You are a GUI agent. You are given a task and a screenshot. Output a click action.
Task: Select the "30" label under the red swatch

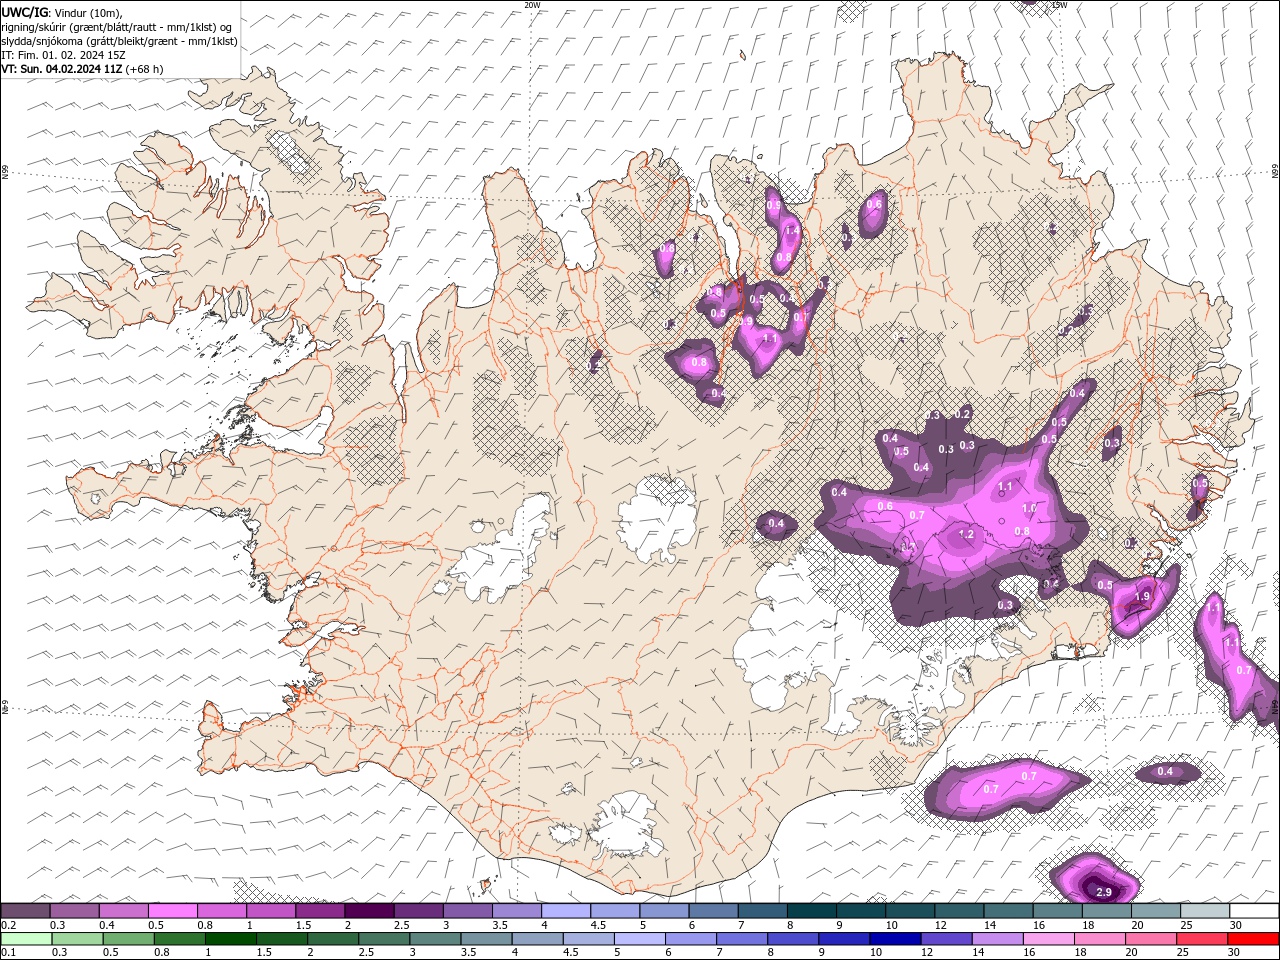(1236, 952)
